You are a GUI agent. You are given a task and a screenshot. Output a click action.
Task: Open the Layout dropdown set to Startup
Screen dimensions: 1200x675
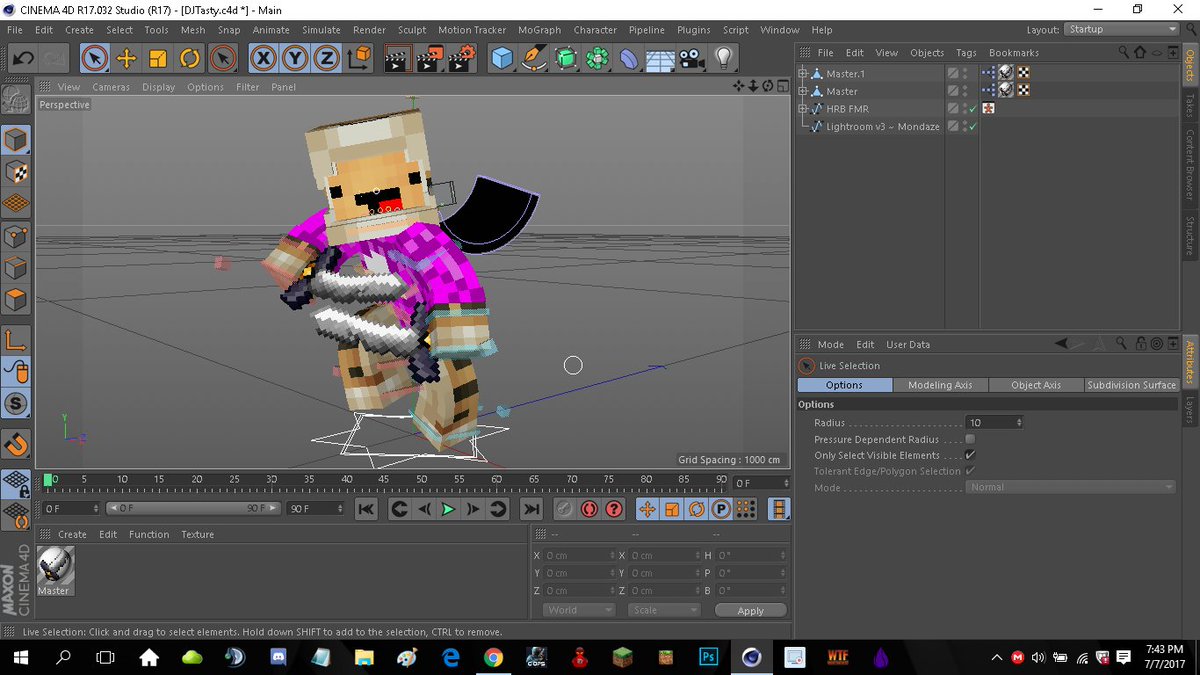coord(1120,29)
